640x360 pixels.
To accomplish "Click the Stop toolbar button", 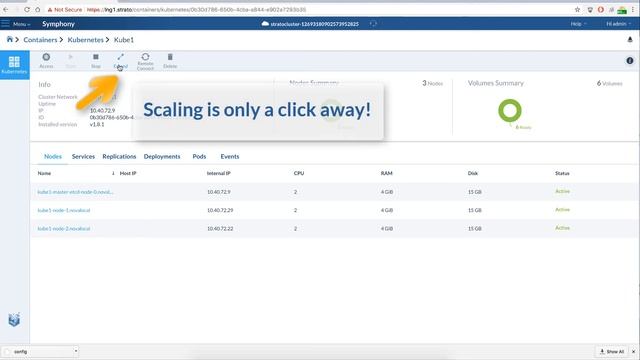I will pos(96,60).
